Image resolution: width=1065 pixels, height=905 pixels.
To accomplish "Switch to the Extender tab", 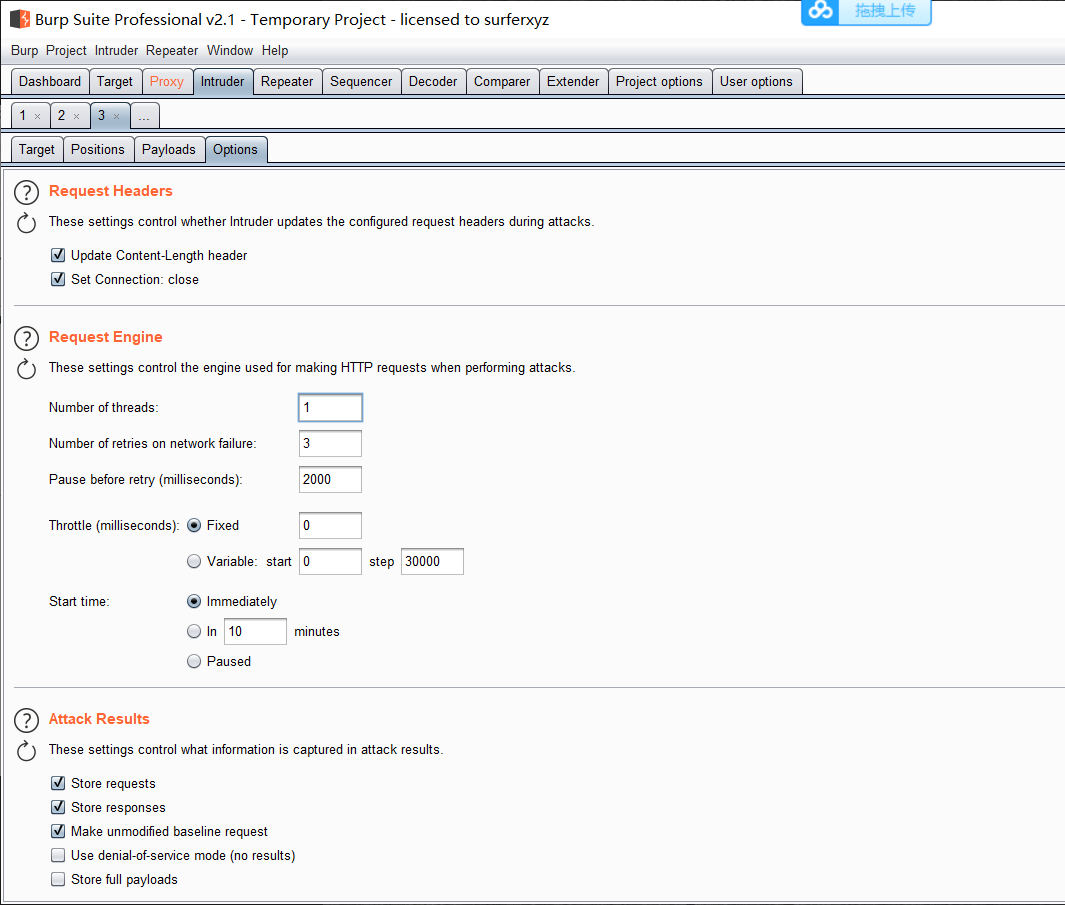I will coord(573,82).
